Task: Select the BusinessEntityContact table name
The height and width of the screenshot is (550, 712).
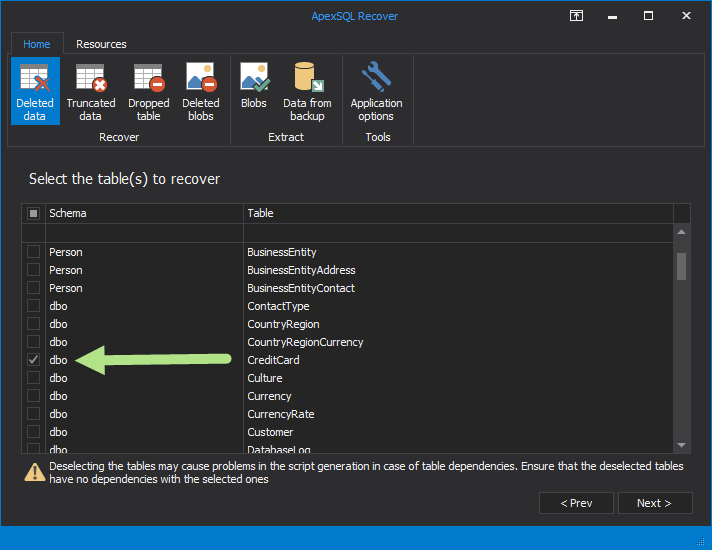Action: pyautogui.click(x=301, y=288)
